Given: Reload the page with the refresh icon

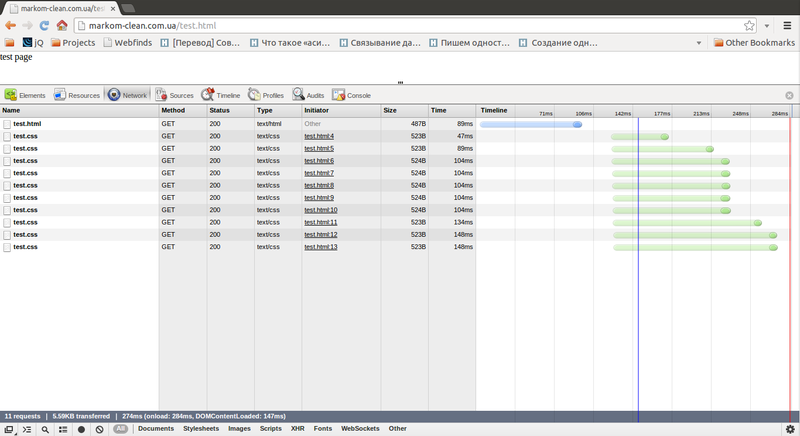Looking at the screenshot, I should coord(44,25).
